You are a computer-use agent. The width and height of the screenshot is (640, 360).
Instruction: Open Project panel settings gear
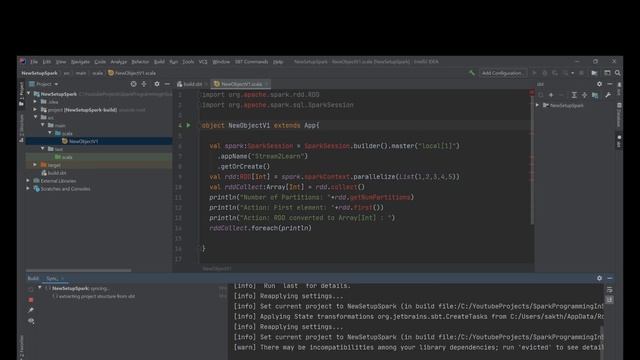(x=157, y=84)
